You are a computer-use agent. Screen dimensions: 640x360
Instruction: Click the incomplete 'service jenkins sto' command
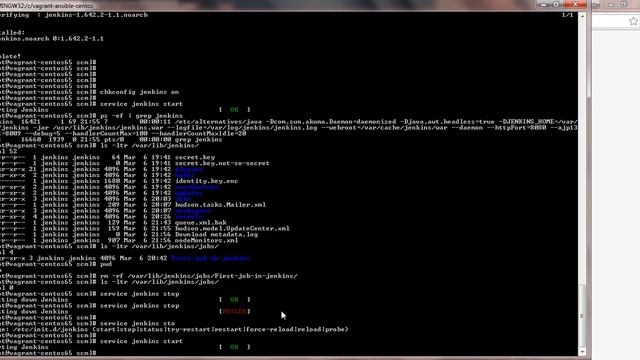137,323
